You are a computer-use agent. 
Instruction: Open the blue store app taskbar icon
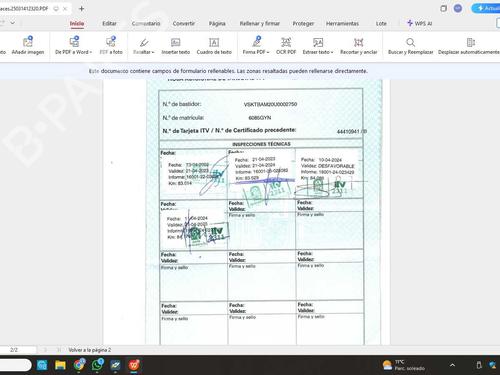[42, 365]
